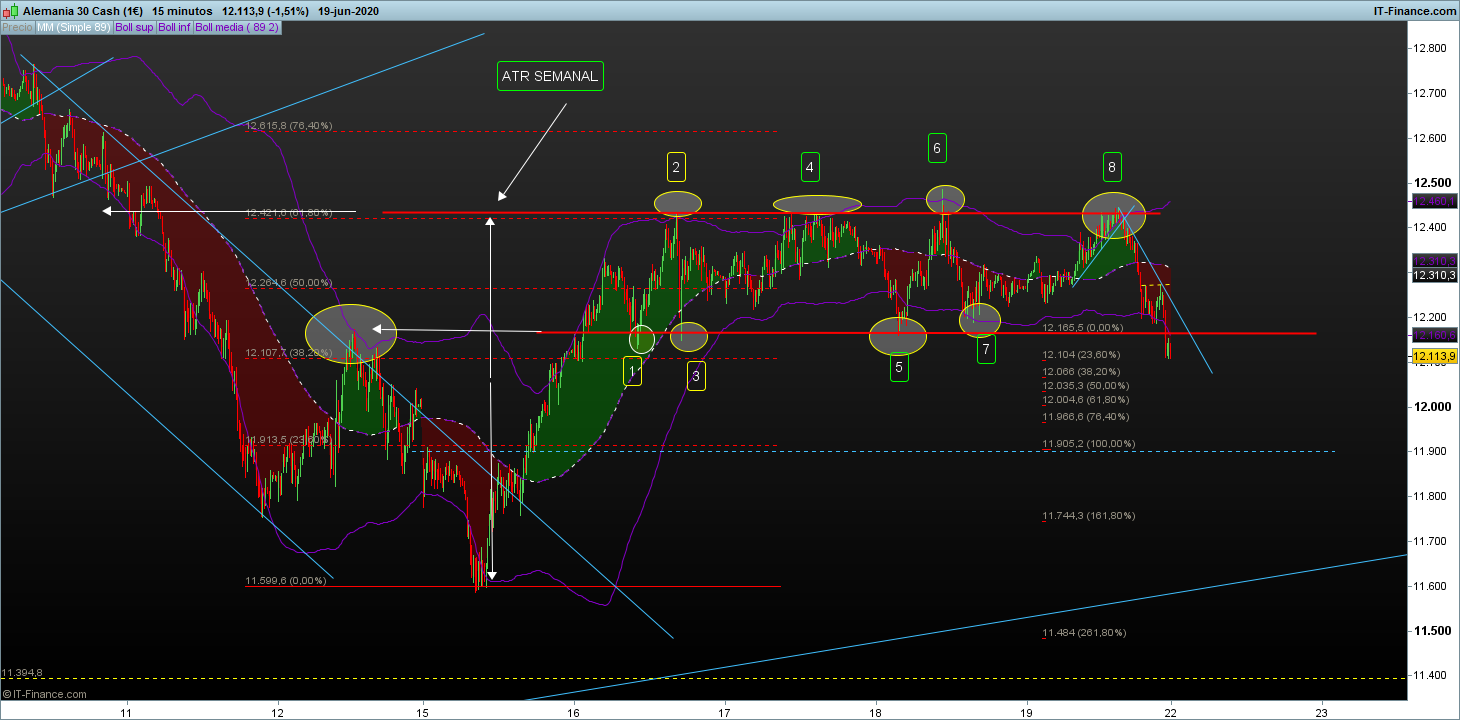Click the 11.966,6 (76,40%) Fibonacci label
1460x720 pixels.
click(1086, 417)
